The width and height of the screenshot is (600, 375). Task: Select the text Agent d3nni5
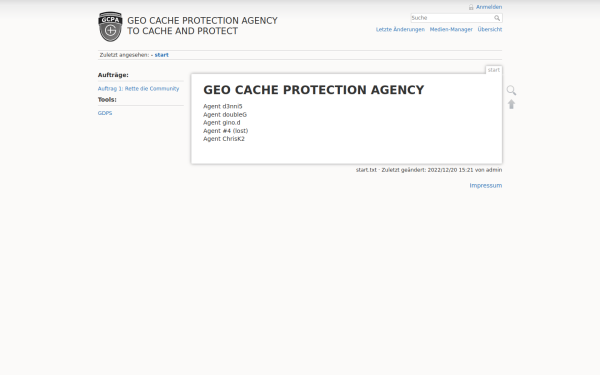point(222,106)
